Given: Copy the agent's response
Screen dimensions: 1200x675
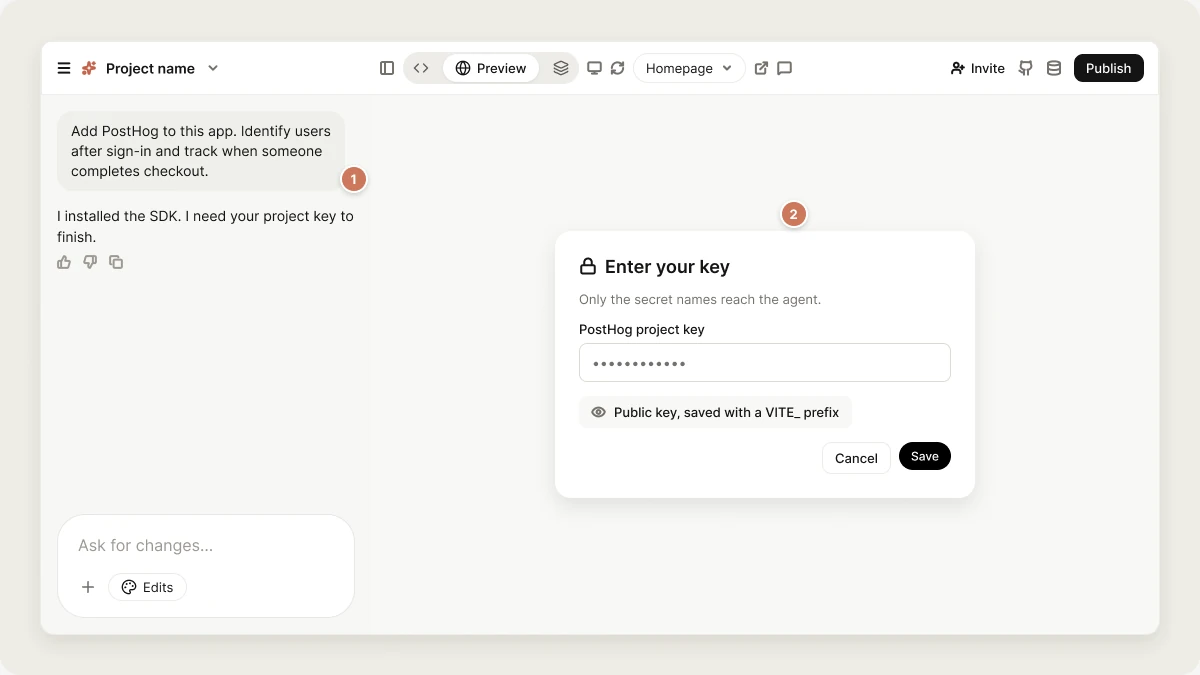Looking at the screenshot, I should (x=116, y=262).
